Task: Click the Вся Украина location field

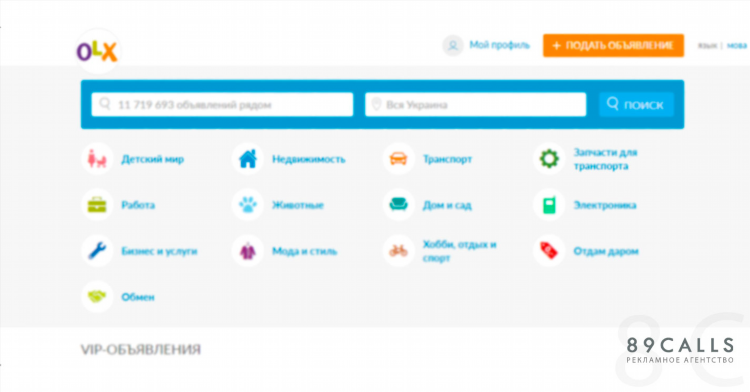Action: pyautogui.click(x=475, y=104)
